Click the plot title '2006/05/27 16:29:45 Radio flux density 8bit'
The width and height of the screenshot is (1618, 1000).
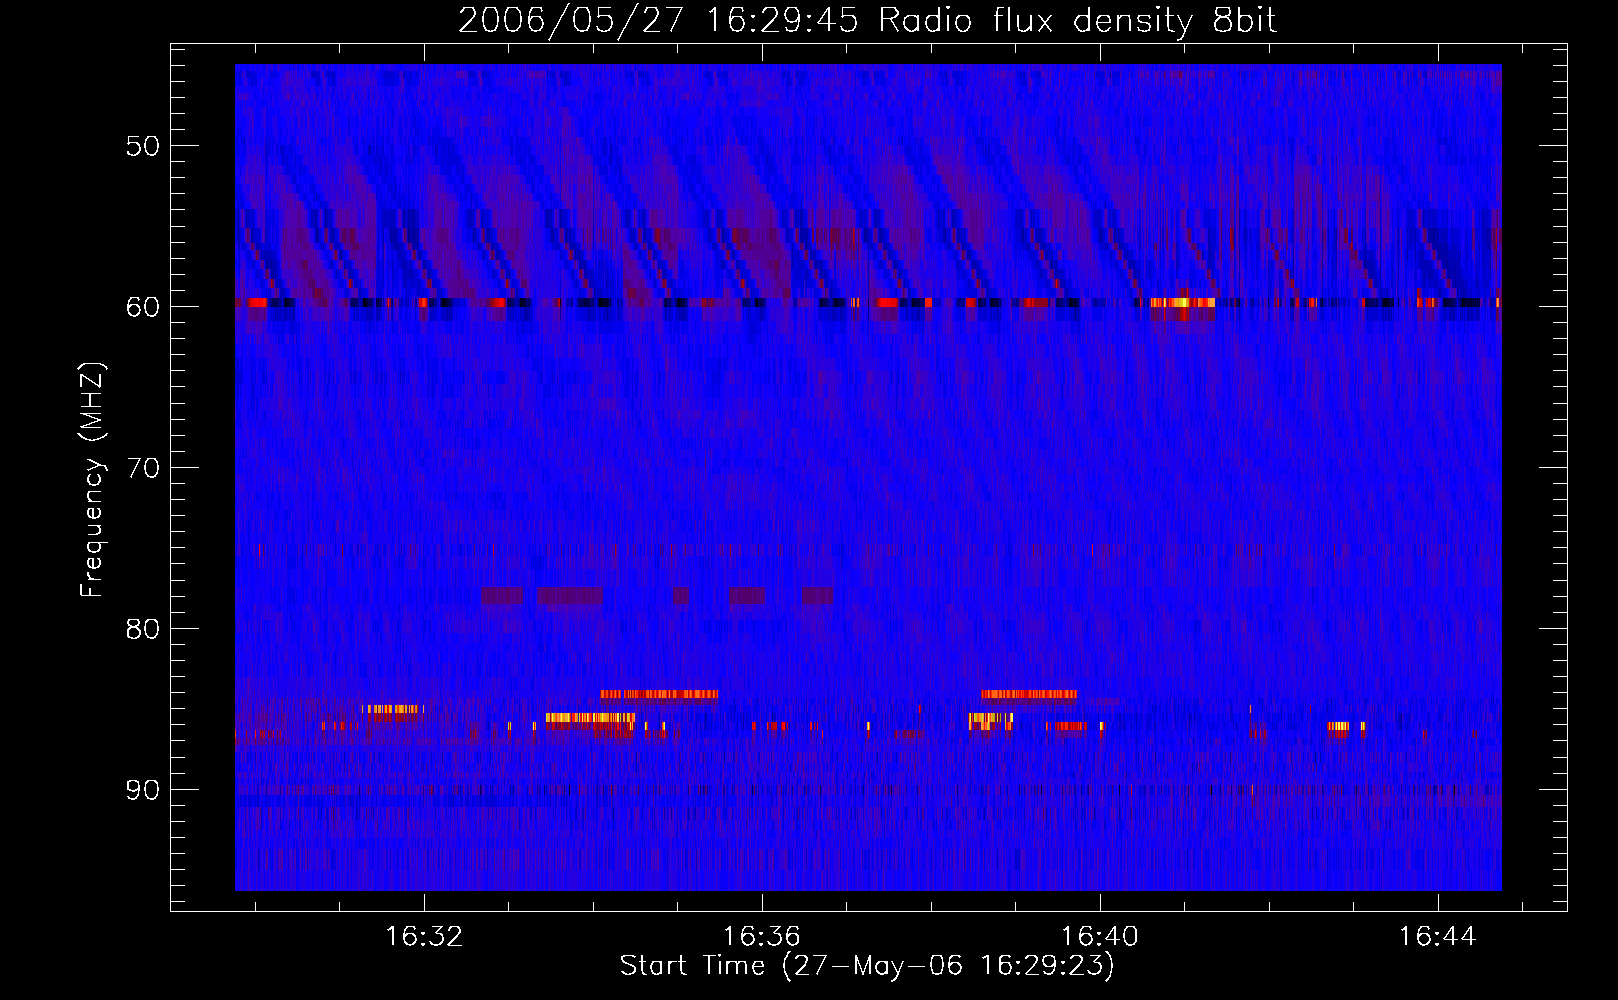point(868,21)
